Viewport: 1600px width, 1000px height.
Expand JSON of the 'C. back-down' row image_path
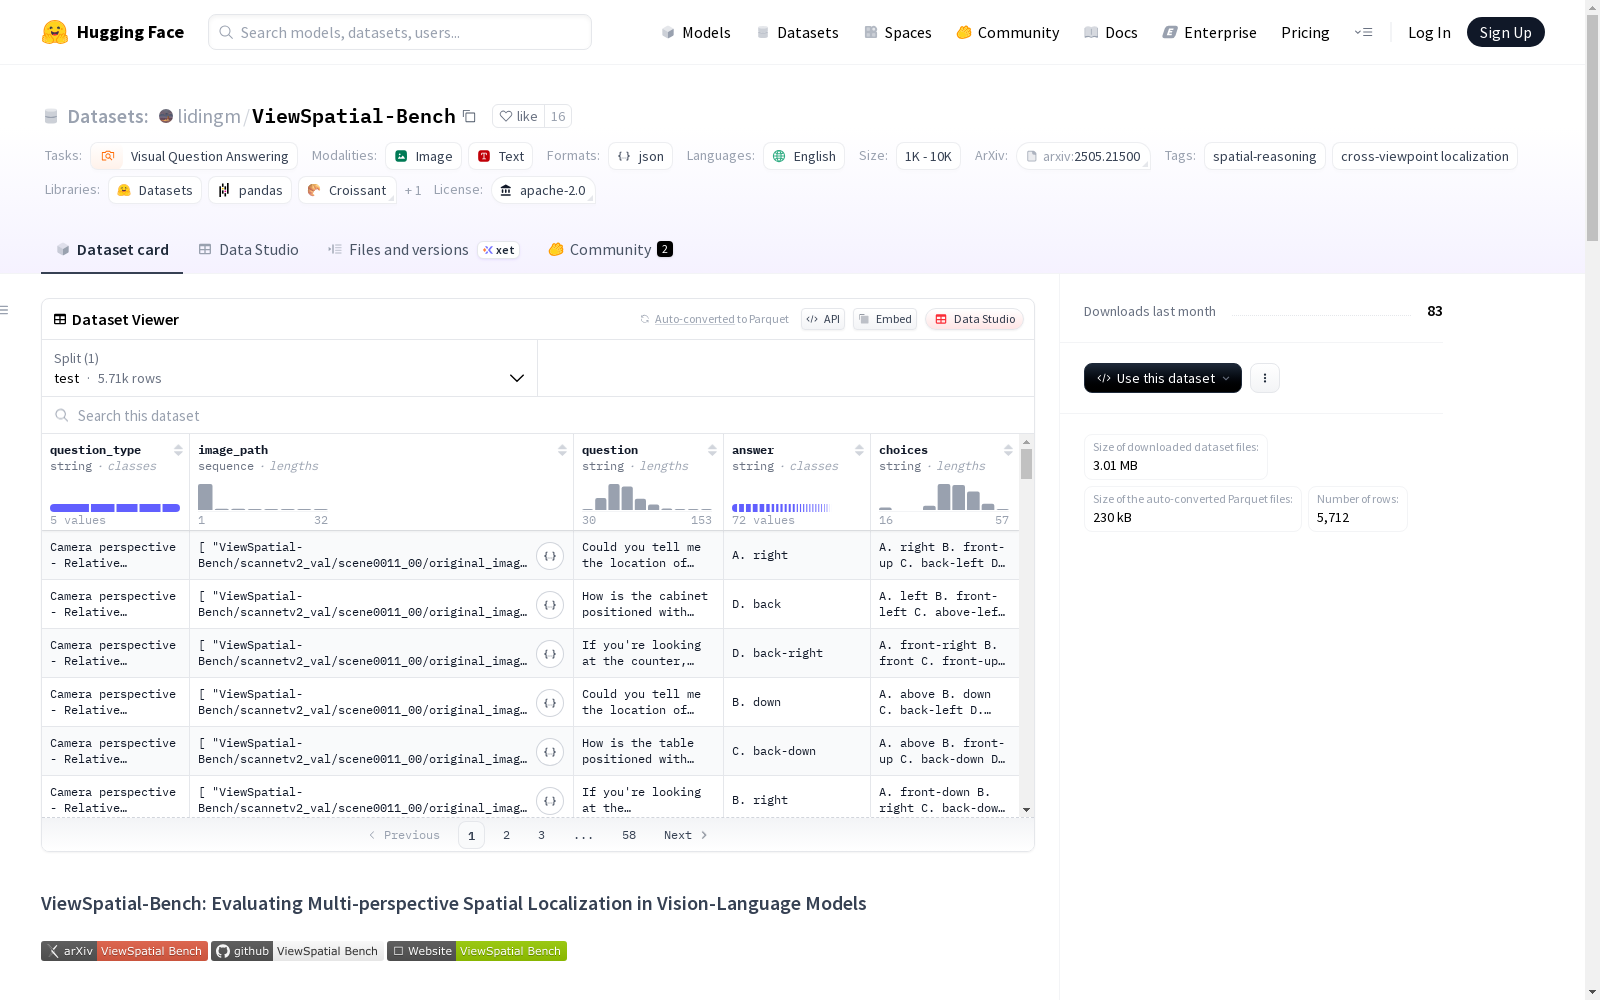click(x=550, y=752)
